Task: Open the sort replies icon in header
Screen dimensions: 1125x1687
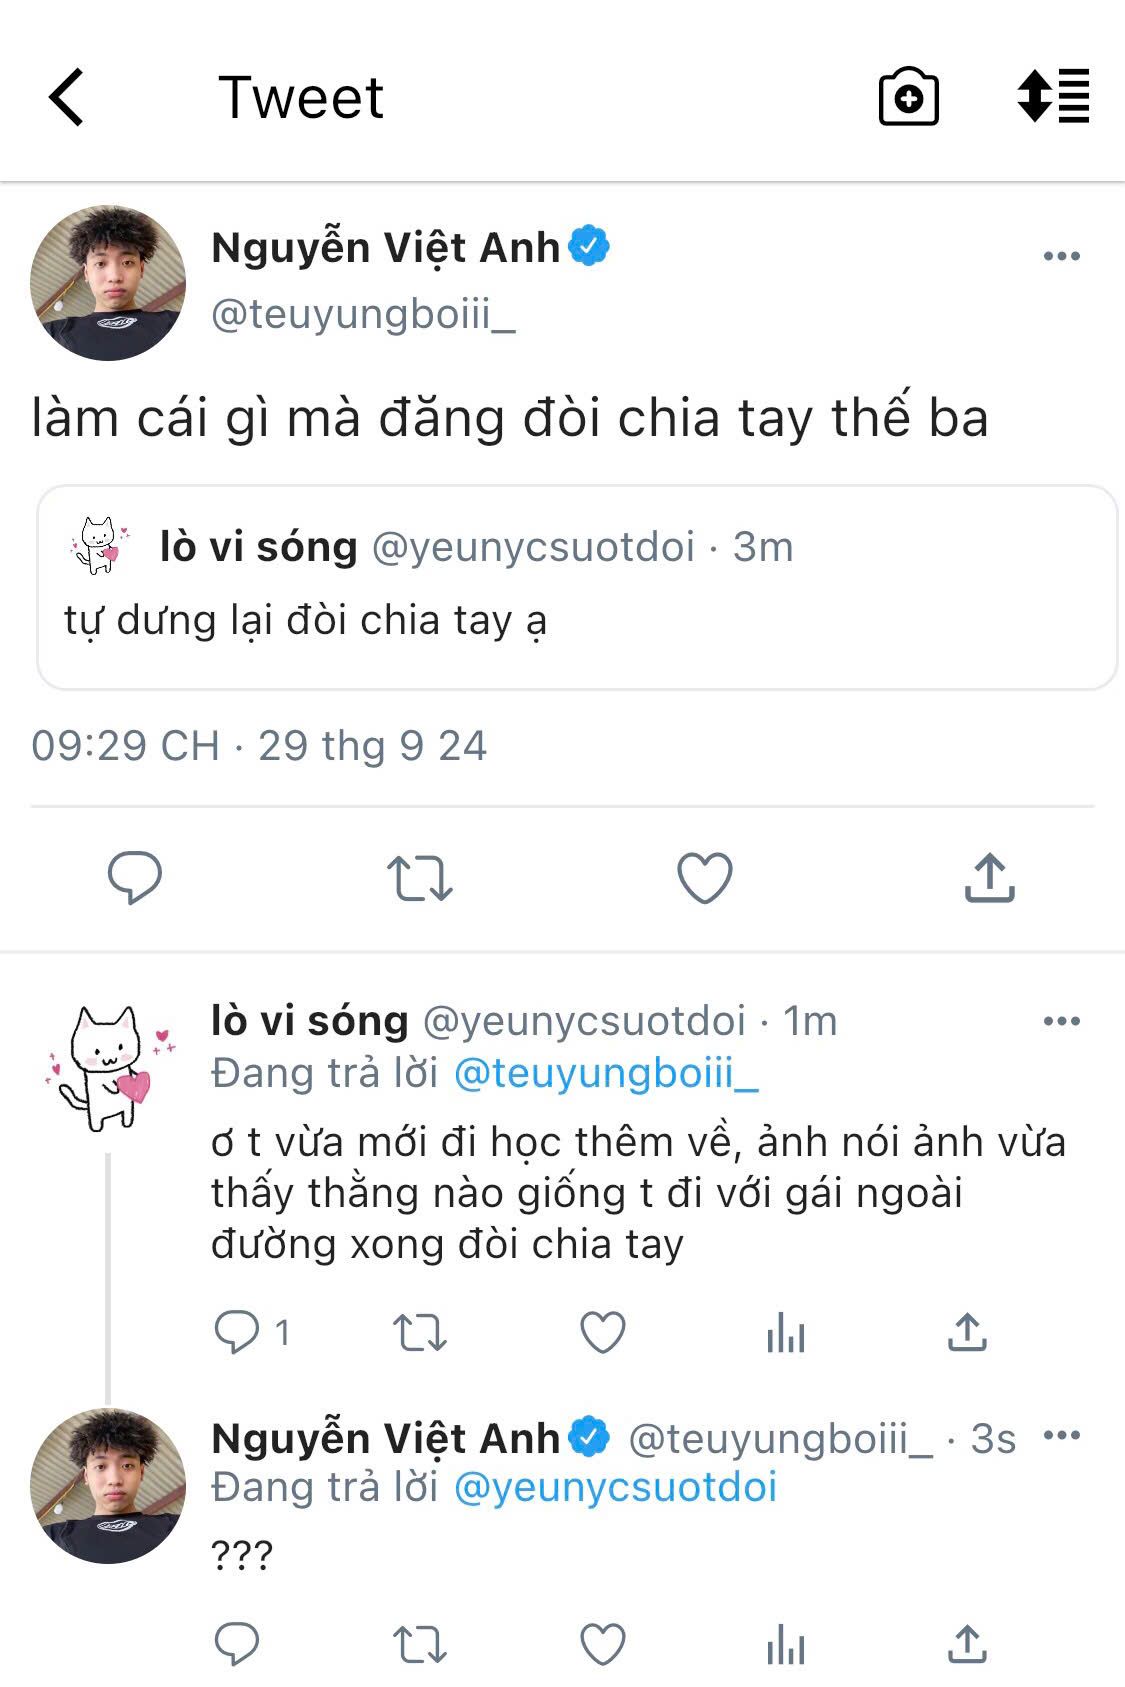Action: (x=1053, y=96)
